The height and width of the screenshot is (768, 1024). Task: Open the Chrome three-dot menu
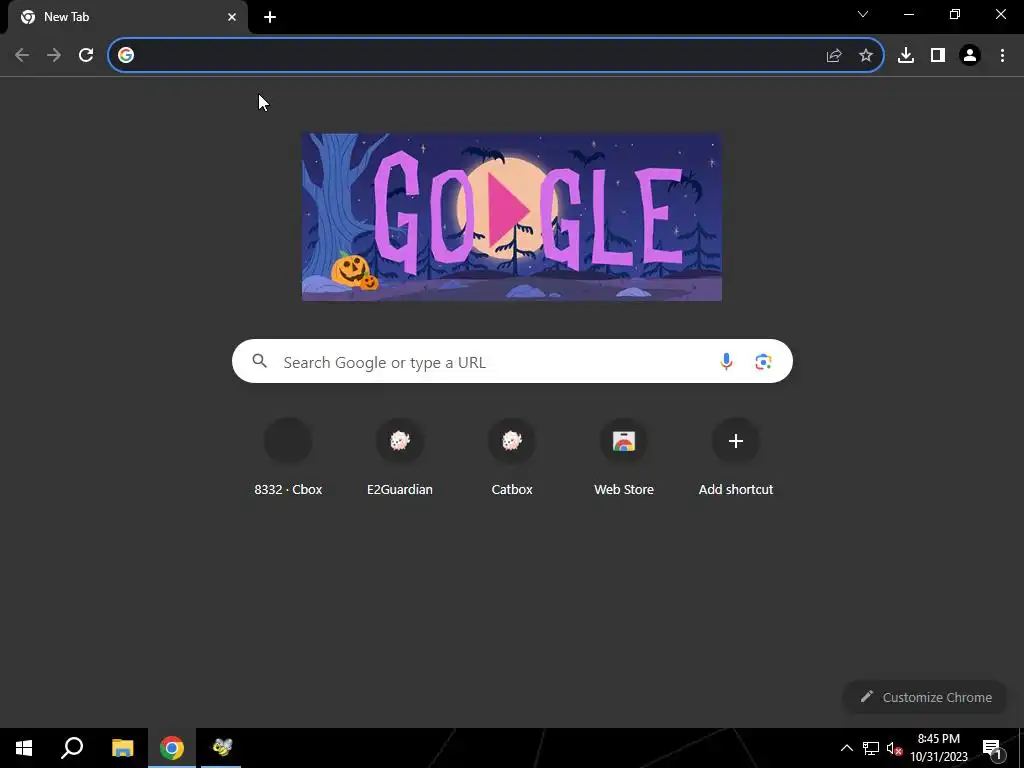pyautogui.click(x=1002, y=56)
